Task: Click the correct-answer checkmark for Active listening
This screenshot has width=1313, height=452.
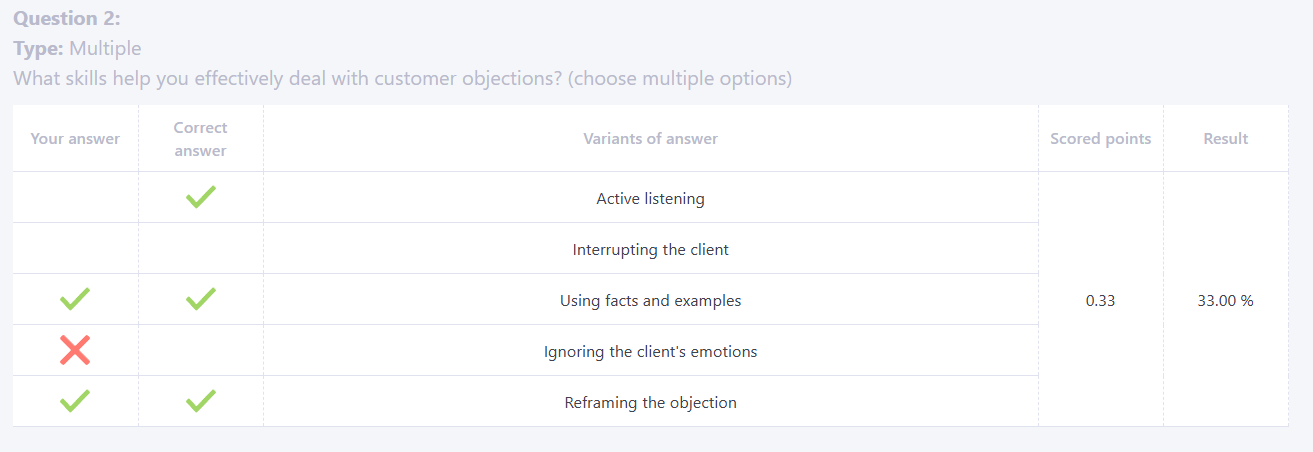Action: (x=201, y=197)
